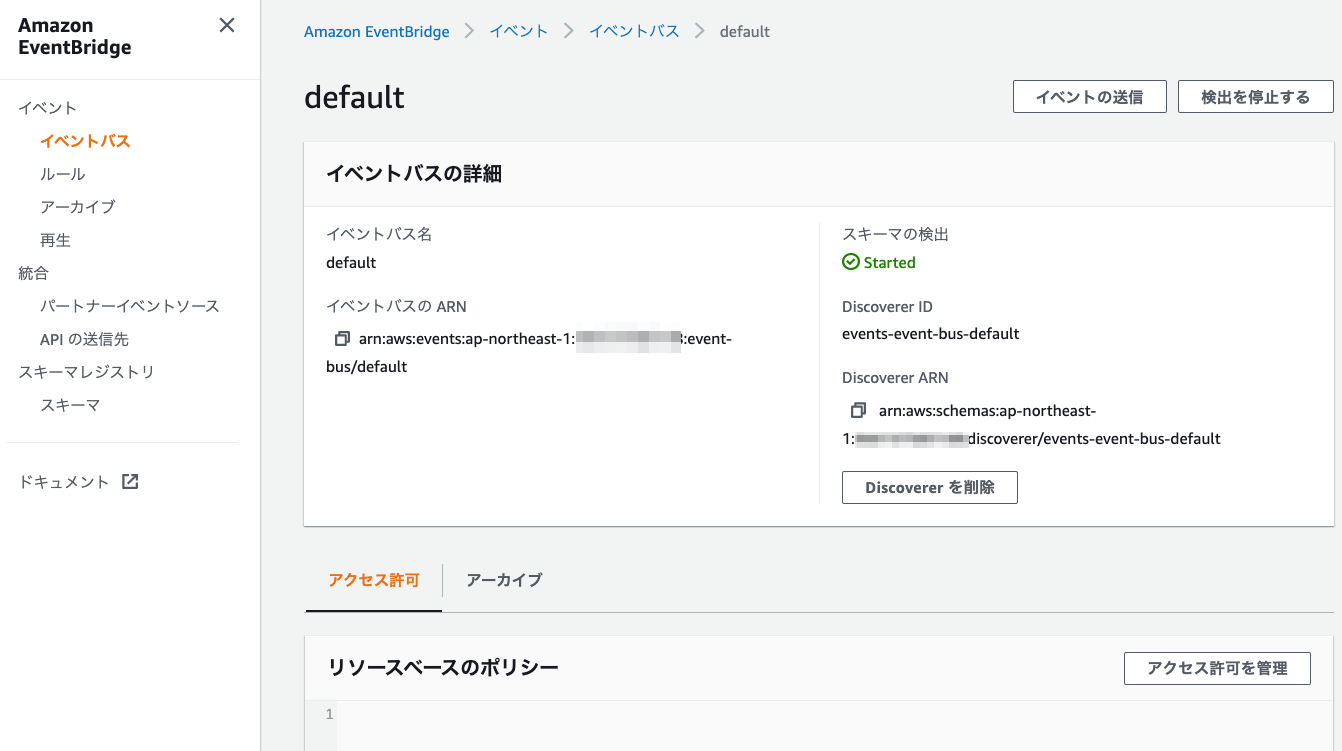The image size is (1342, 751).
Task: Click the イベントバスの詳細 heading
Action: coord(414,174)
